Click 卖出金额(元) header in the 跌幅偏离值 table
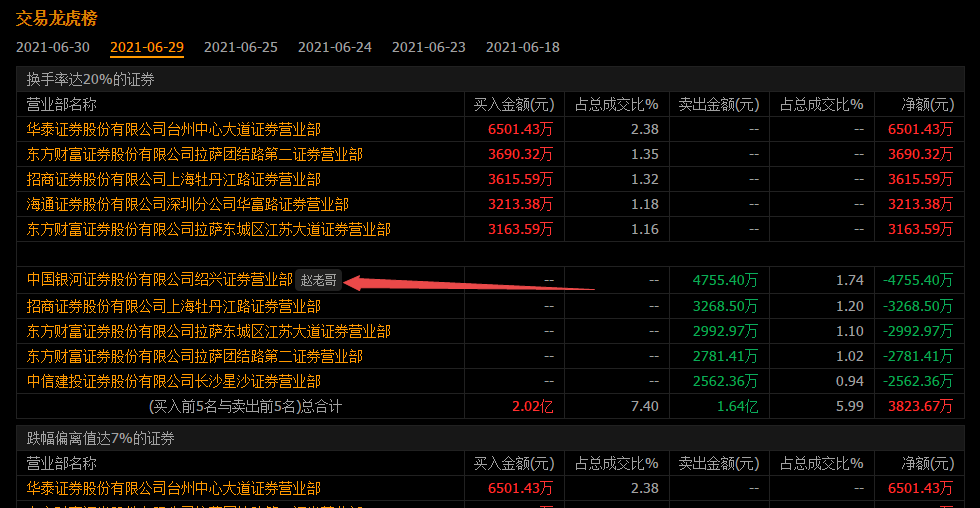Screen dimensions: 980x508 click(719, 464)
